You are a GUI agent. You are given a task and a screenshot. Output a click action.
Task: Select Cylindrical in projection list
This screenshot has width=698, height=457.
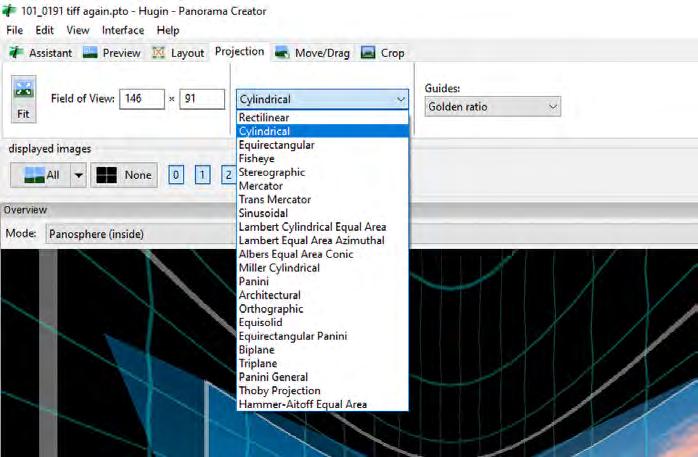(x=322, y=131)
